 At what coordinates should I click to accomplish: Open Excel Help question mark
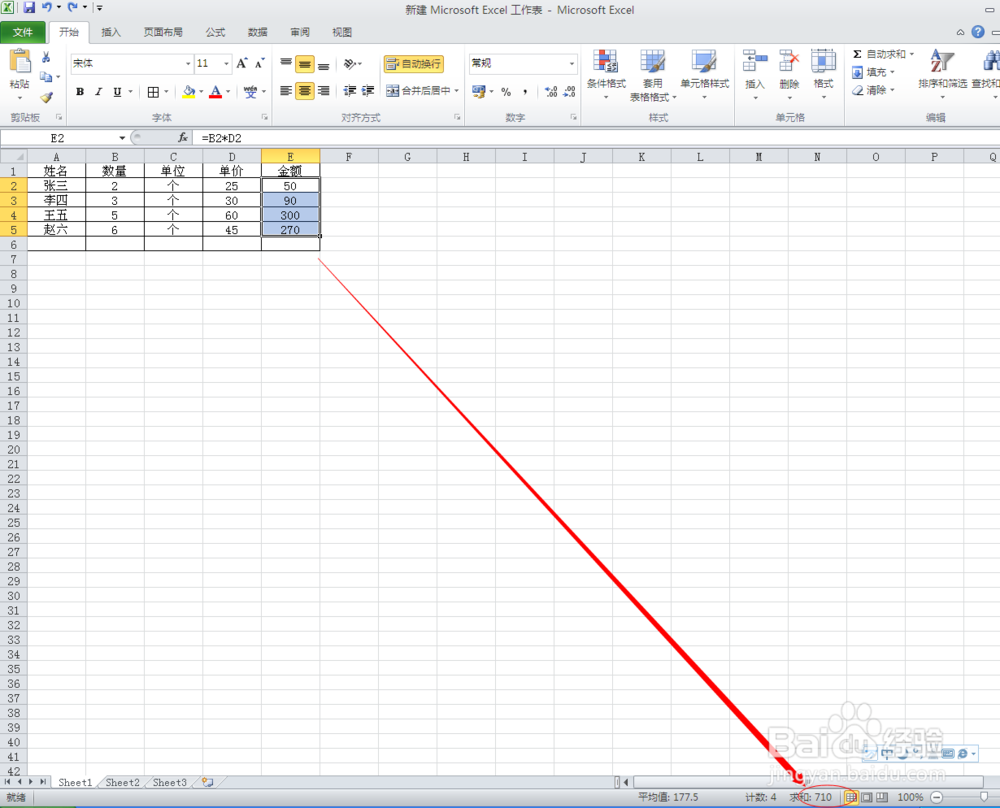pyautogui.click(x=978, y=32)
